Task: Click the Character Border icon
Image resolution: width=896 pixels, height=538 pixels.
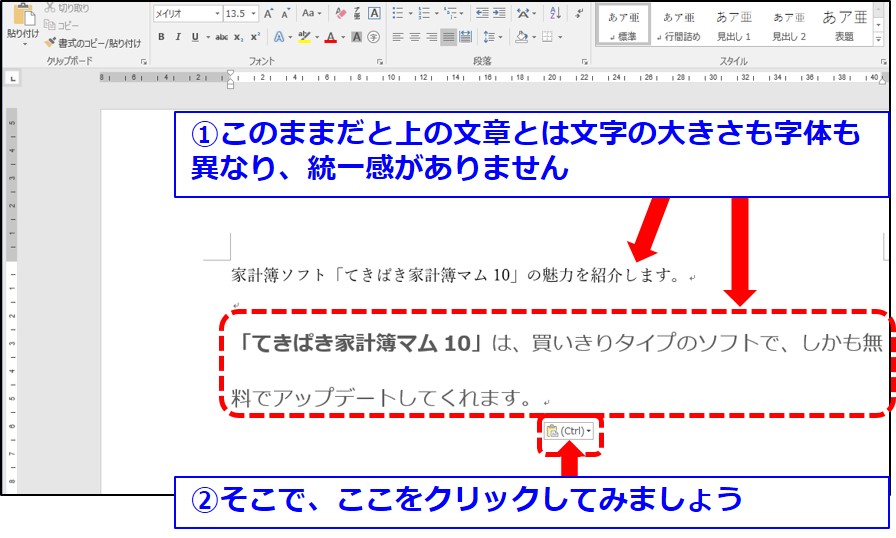Action: [x=374, y=13]
